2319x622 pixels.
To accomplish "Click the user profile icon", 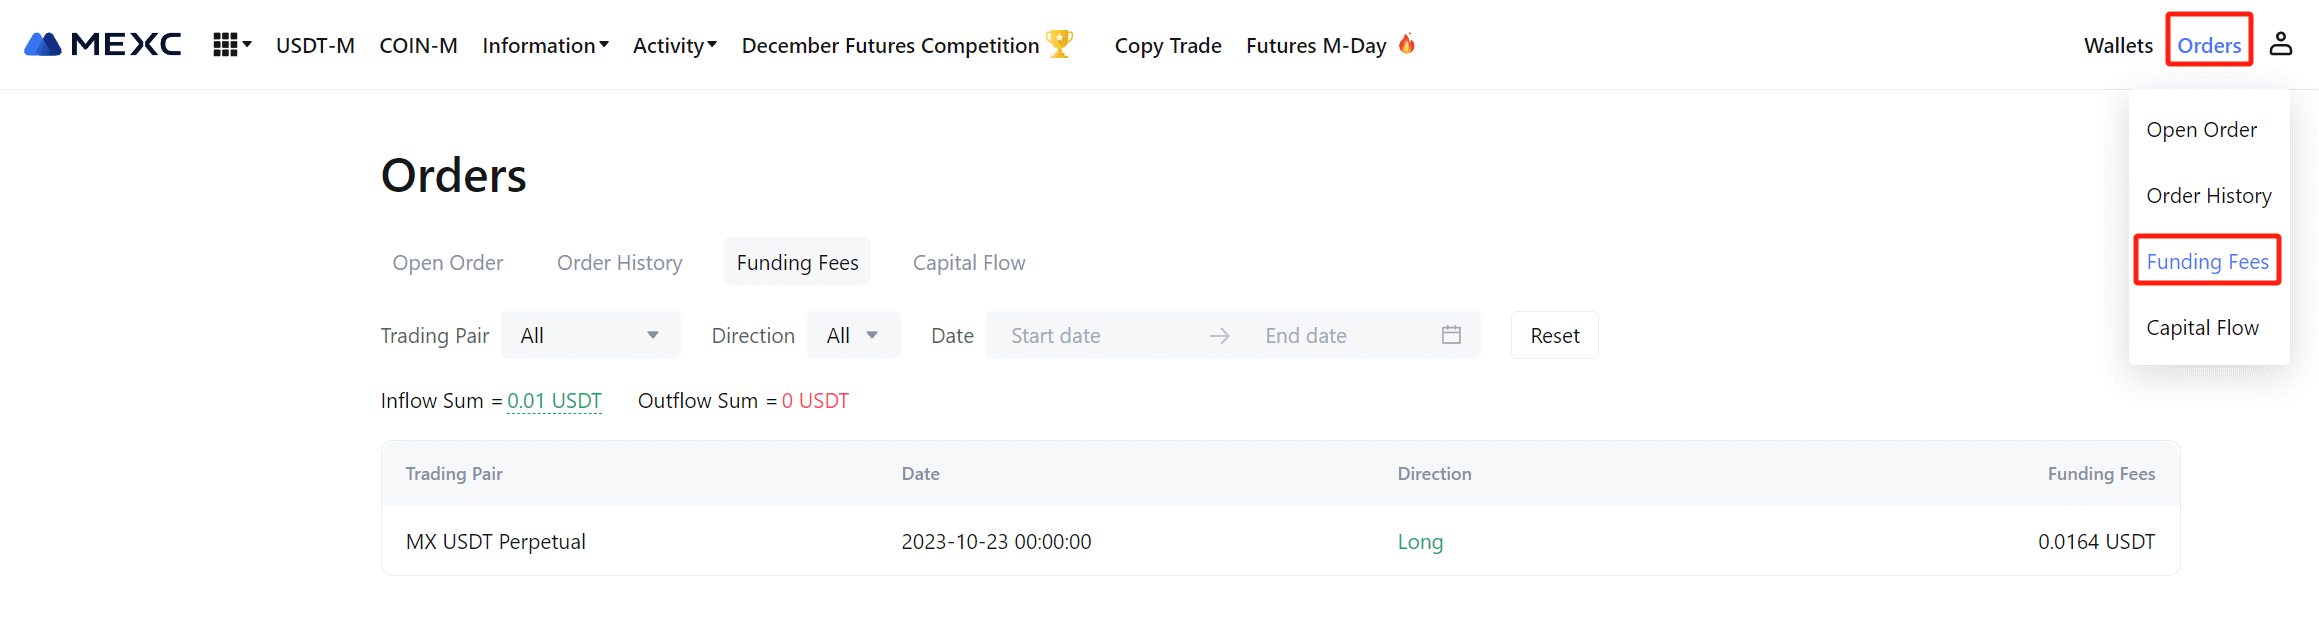I will 2280,44.
